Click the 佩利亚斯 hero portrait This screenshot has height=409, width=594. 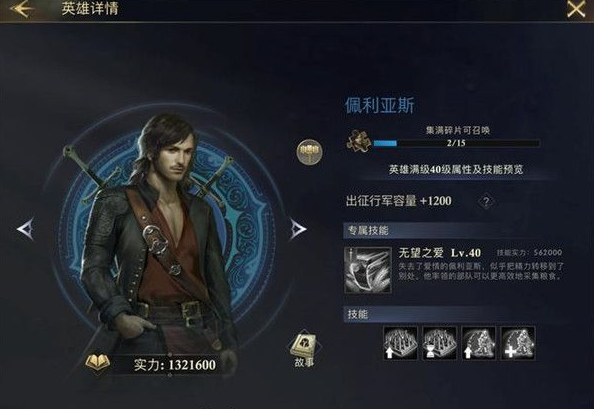pyautogui.click(x=161, y=235)
